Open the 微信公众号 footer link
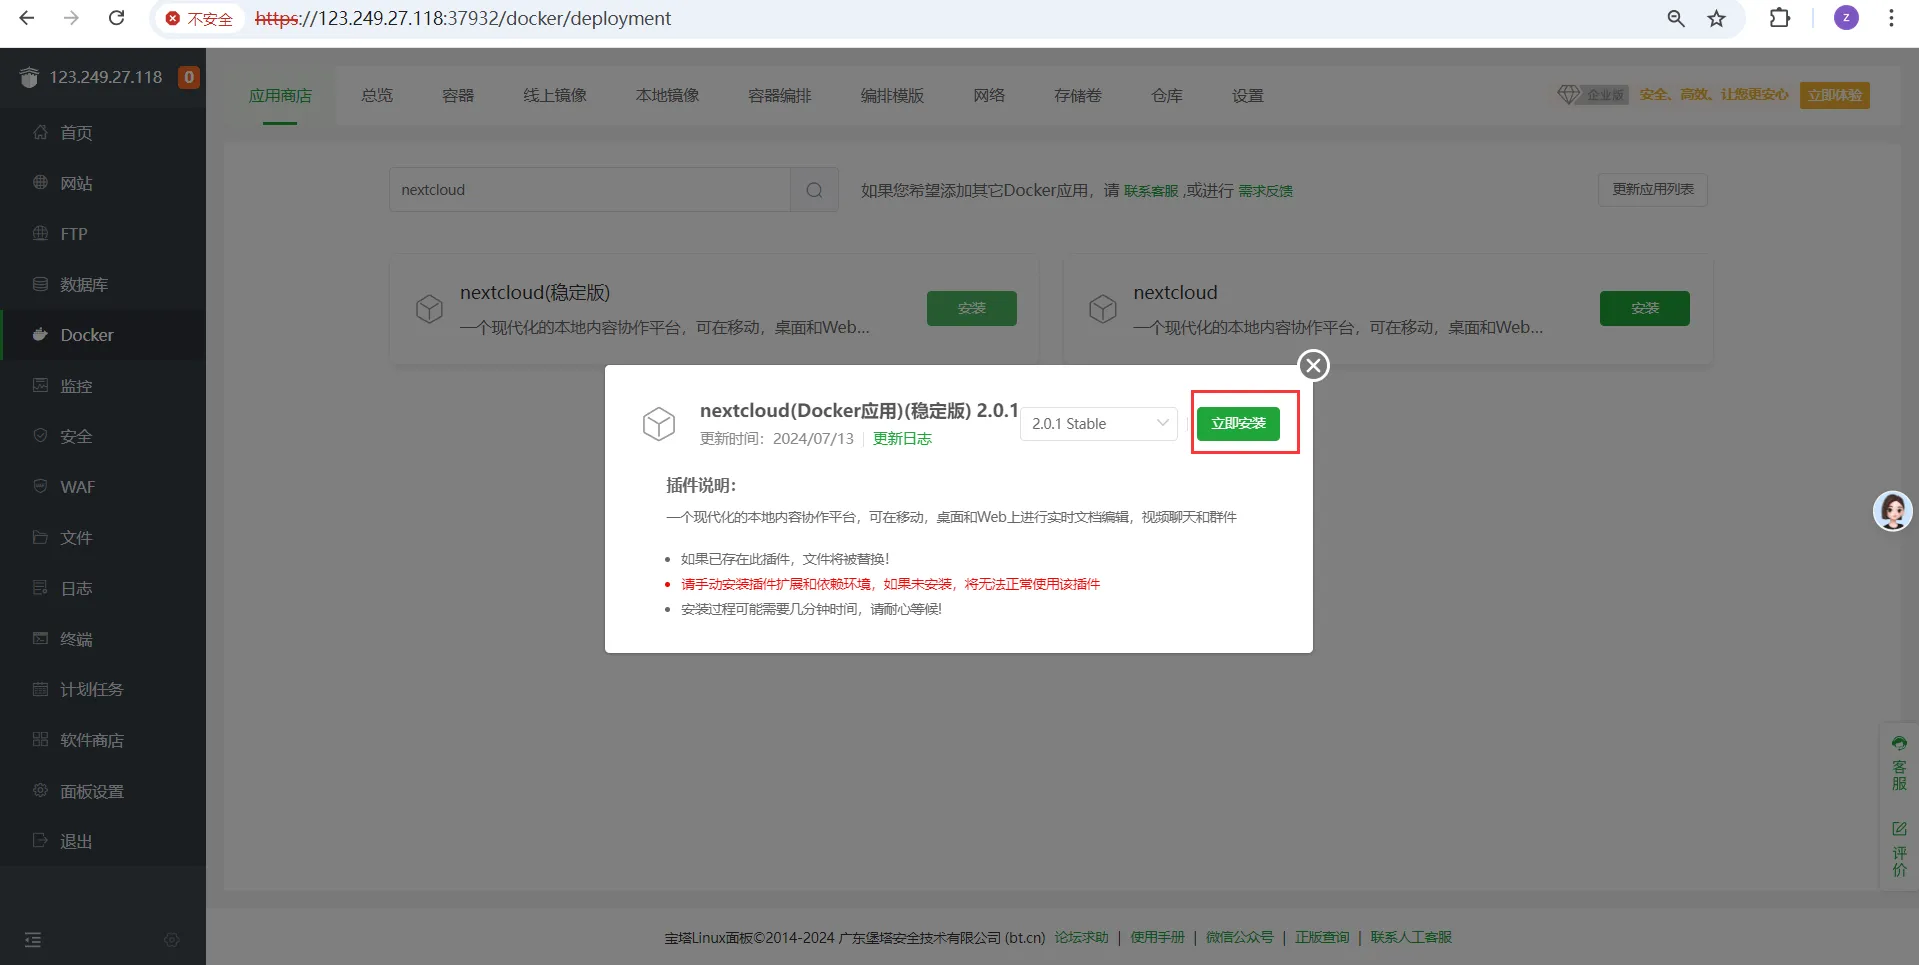 1240,938
